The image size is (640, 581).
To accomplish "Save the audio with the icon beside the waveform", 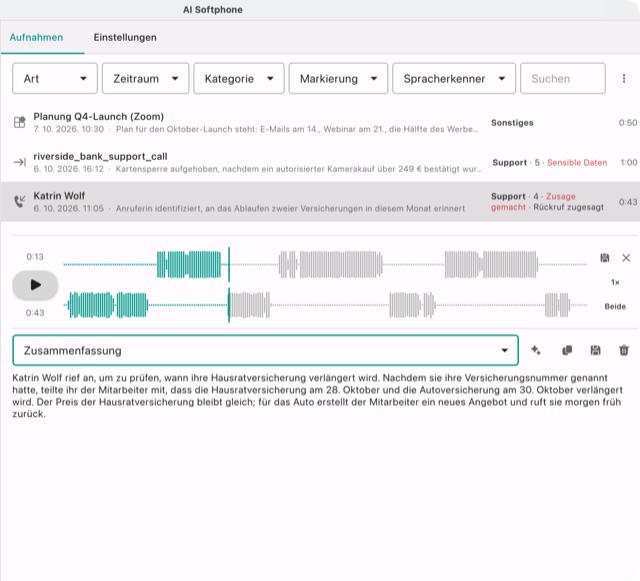I will pyautogui.click(x=604, y=258).
